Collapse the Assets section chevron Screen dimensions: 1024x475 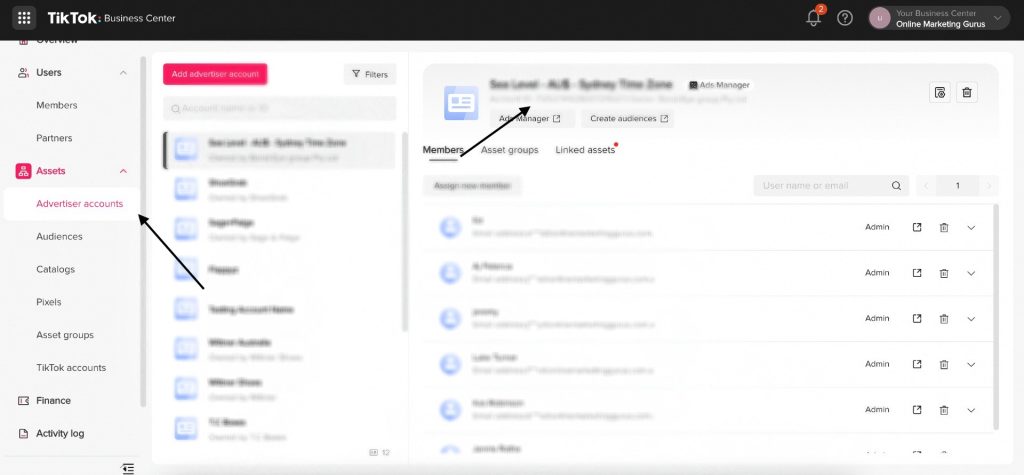click(123, 171)
